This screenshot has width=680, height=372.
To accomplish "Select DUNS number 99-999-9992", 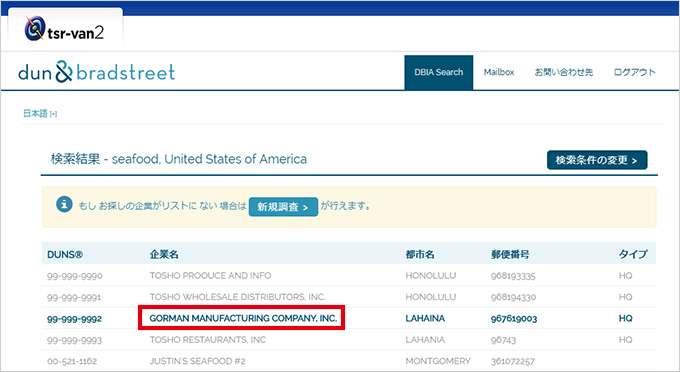I will pyautogui.click(x=74, y=319).
